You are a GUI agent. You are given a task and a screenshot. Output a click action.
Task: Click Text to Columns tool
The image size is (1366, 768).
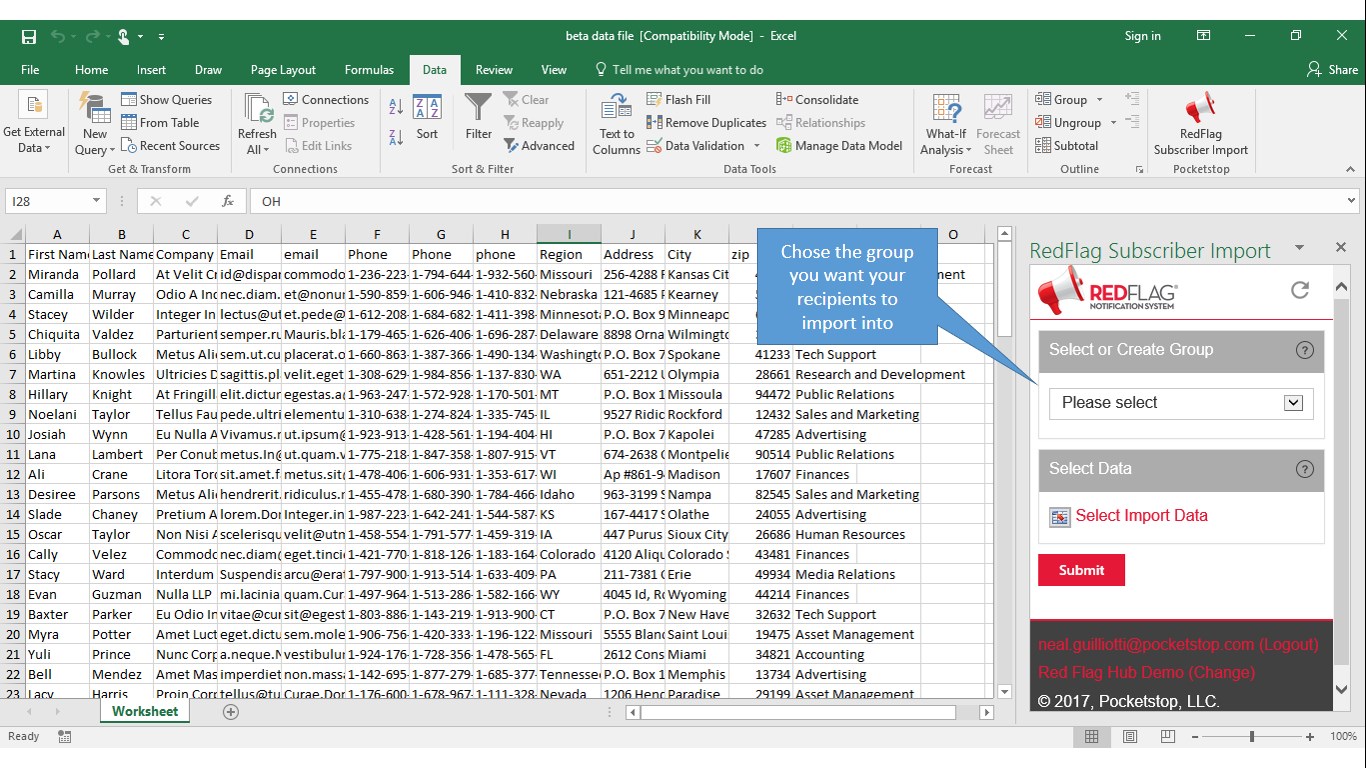click(616, 126)
